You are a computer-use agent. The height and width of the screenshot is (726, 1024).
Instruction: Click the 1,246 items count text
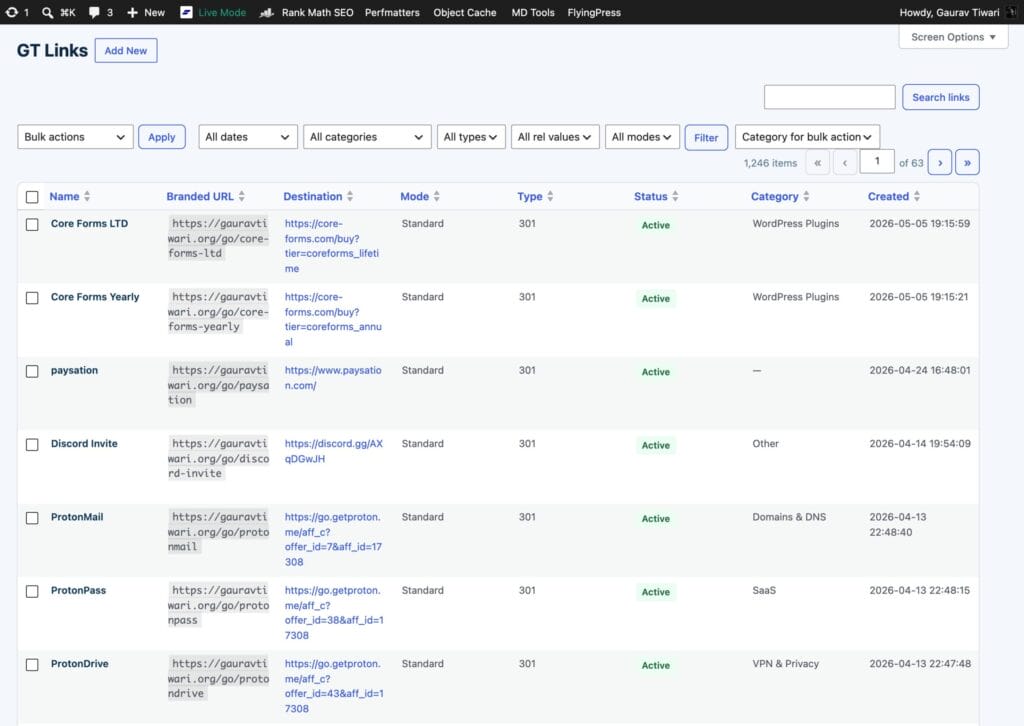[771, 163]
